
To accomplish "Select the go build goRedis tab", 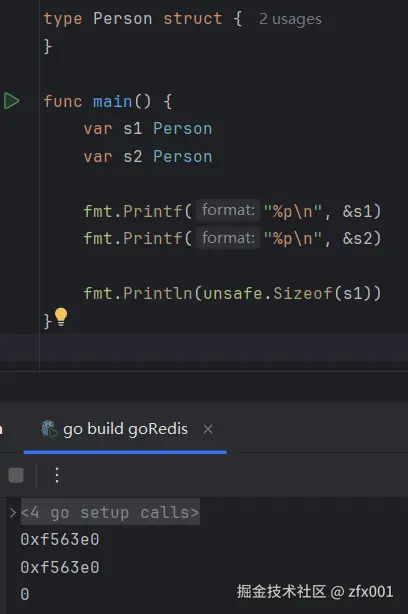I will (x=125, y=429).
